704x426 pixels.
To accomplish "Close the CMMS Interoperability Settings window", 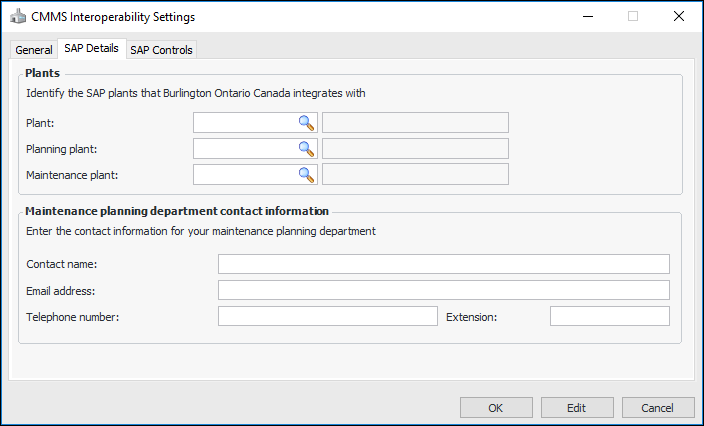I will [679, 17].
